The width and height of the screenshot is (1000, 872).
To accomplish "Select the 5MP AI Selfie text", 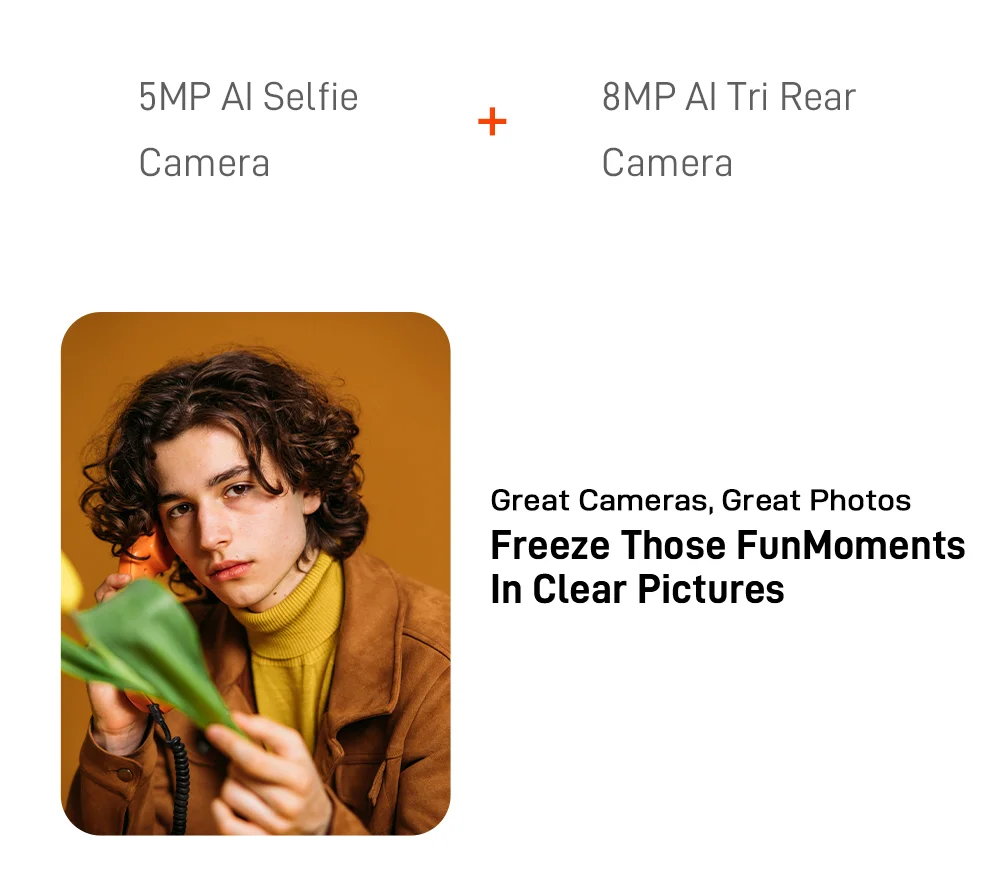I will point(248,97).
